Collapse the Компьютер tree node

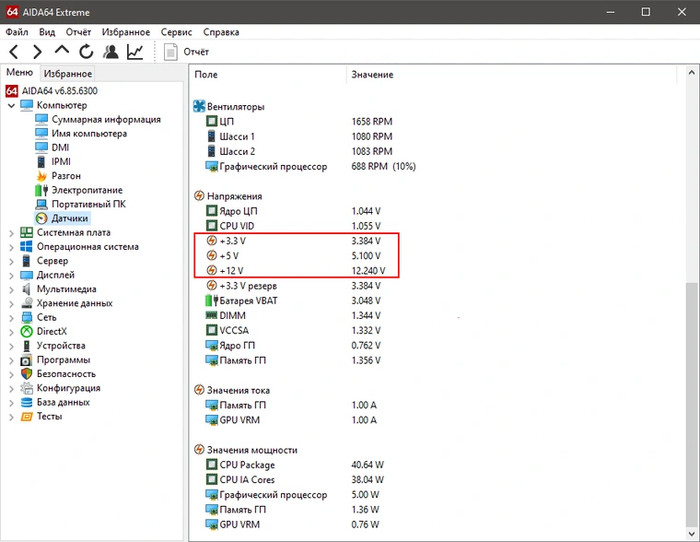(11, 105)
